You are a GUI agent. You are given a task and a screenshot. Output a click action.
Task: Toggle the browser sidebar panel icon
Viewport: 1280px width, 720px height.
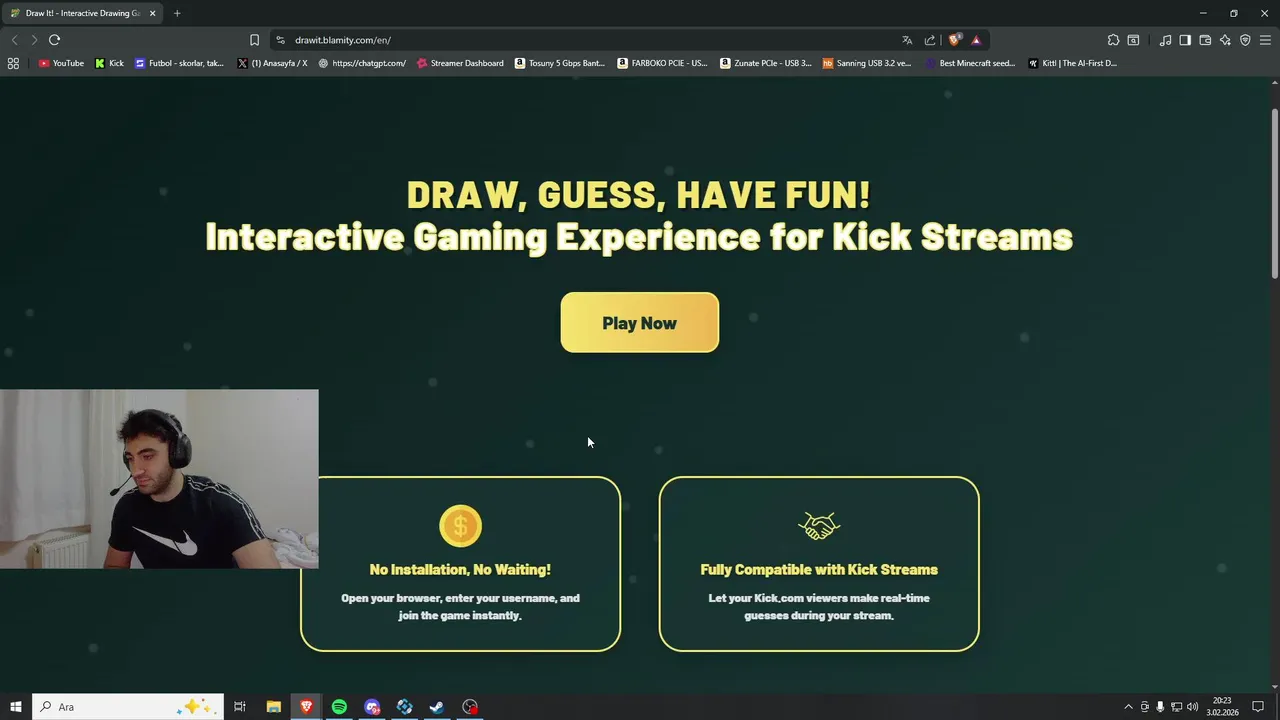tap(1185, 40)
